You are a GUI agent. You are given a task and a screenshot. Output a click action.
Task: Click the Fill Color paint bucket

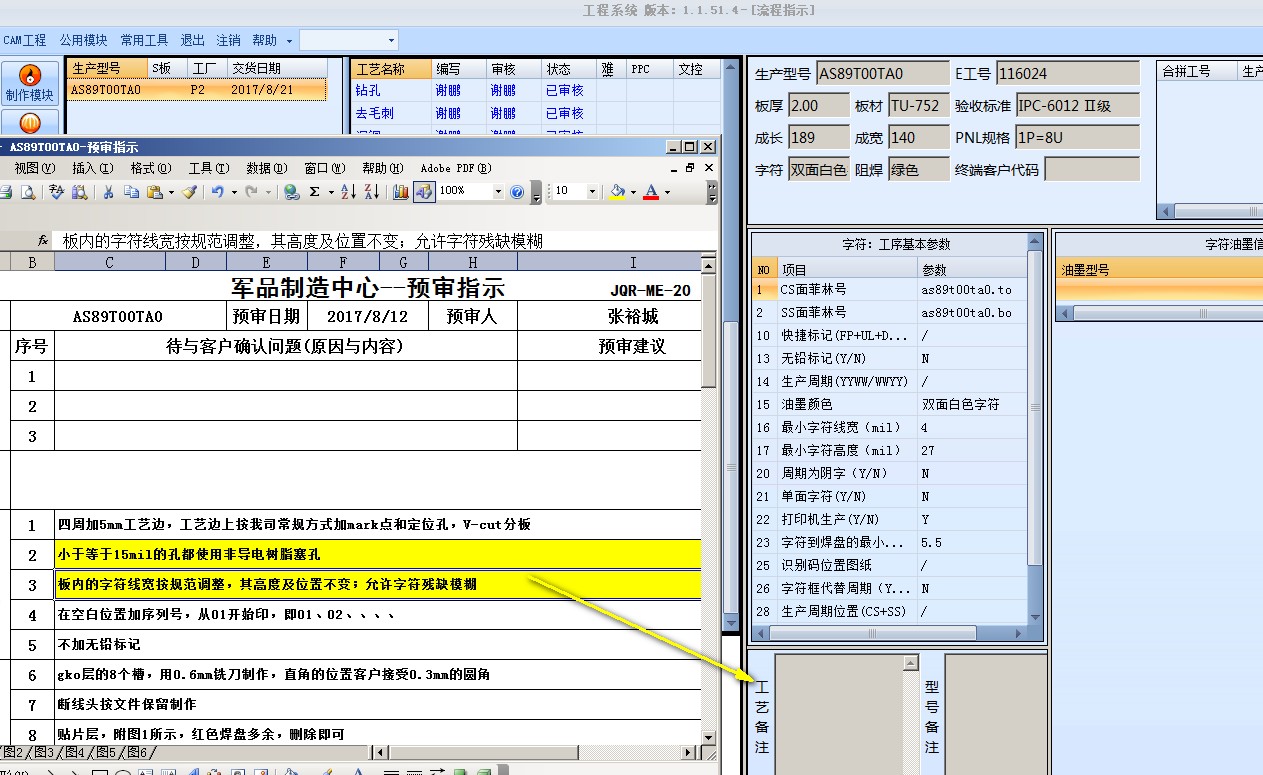pyautogui.click(x=617, y=191)
